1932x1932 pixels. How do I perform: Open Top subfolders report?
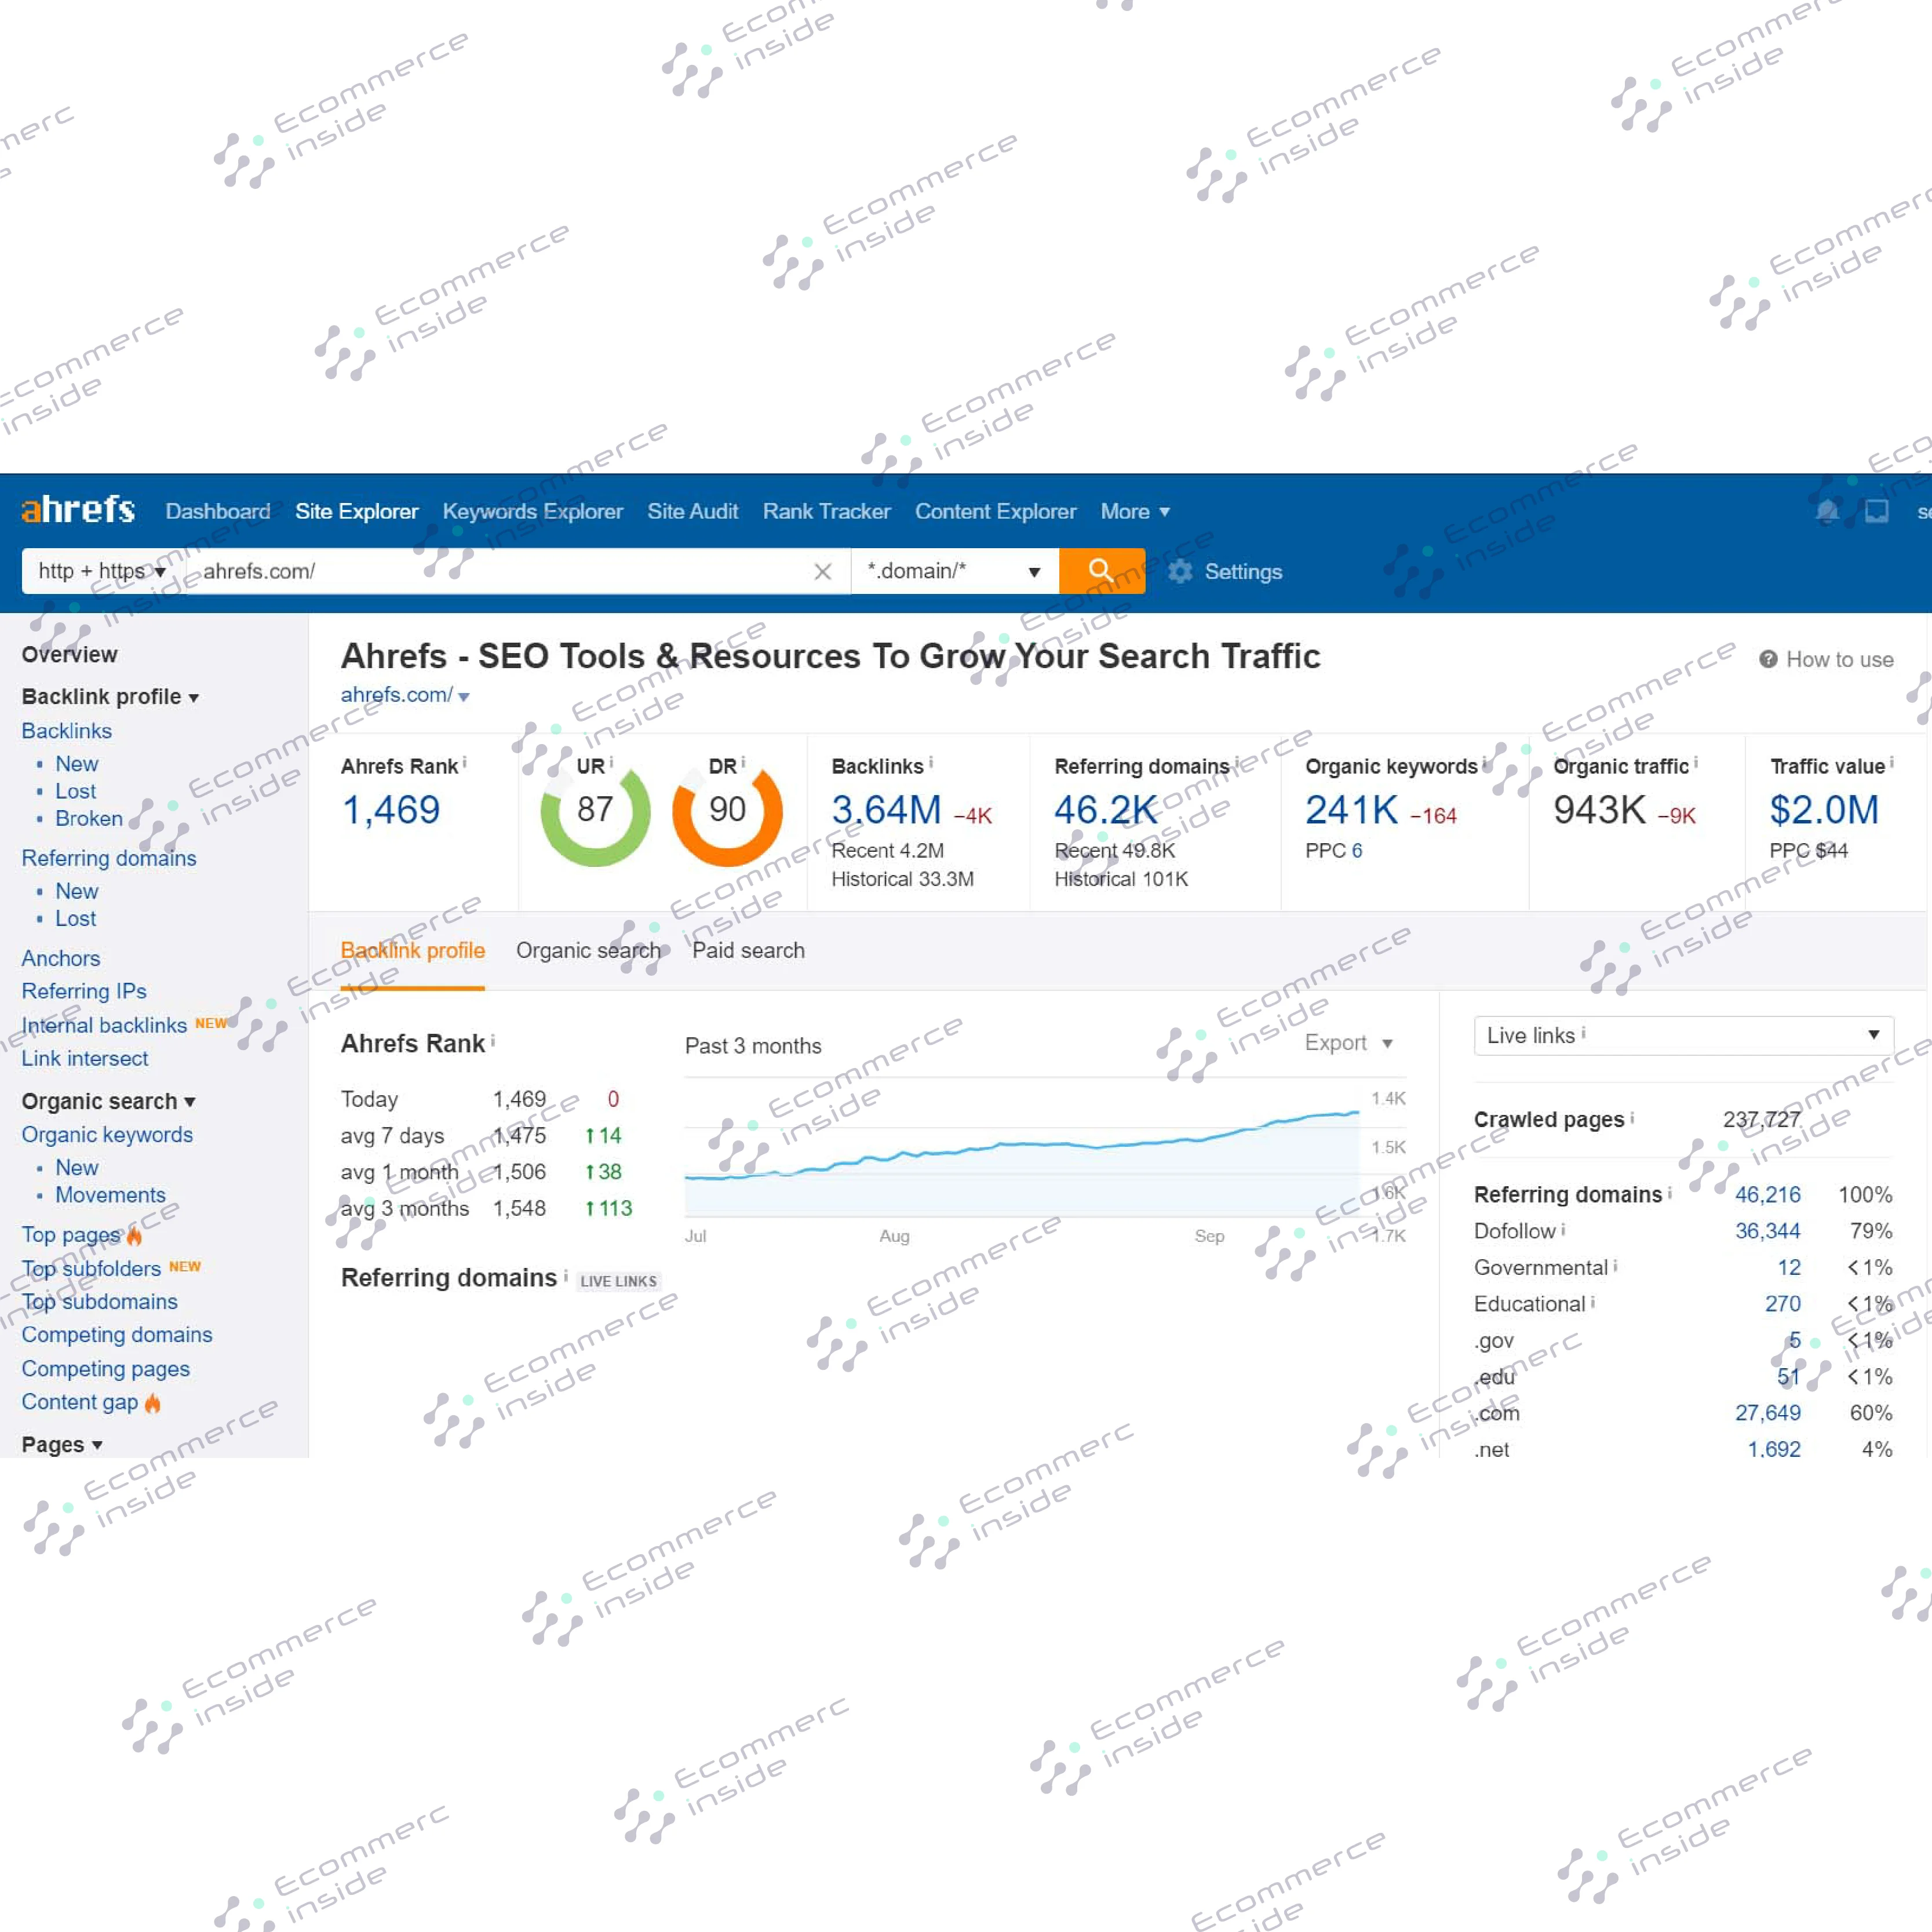91,1269
